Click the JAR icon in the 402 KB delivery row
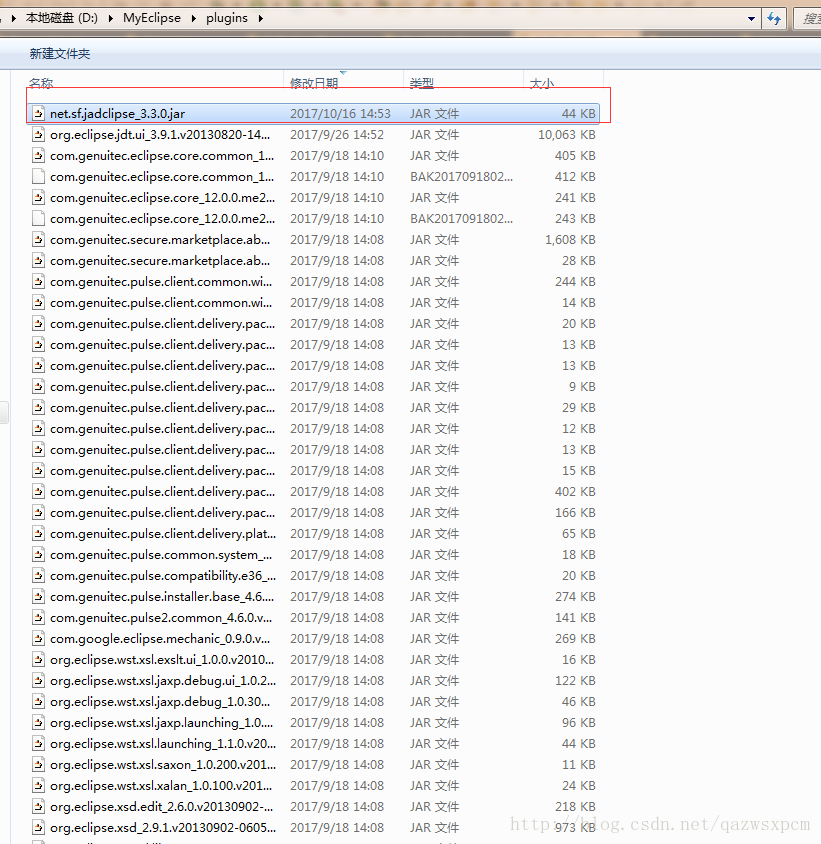The width and height of the screenshot is (821, 844). click(38, 491)
